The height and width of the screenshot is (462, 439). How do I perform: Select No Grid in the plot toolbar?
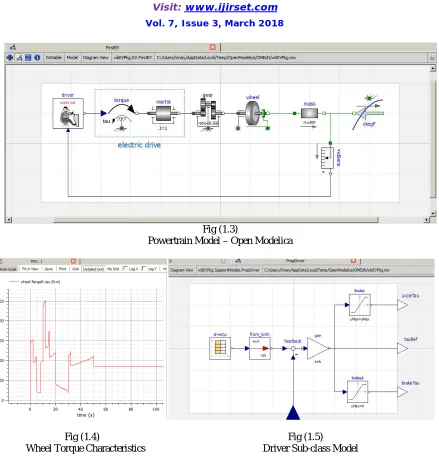pyautogui.click(x=113, y=269)
